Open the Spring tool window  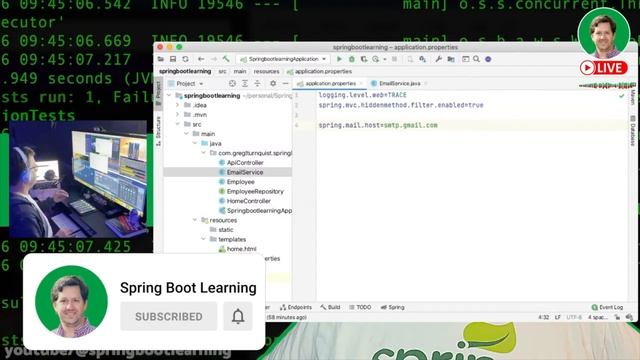click(x=392, y=307)
